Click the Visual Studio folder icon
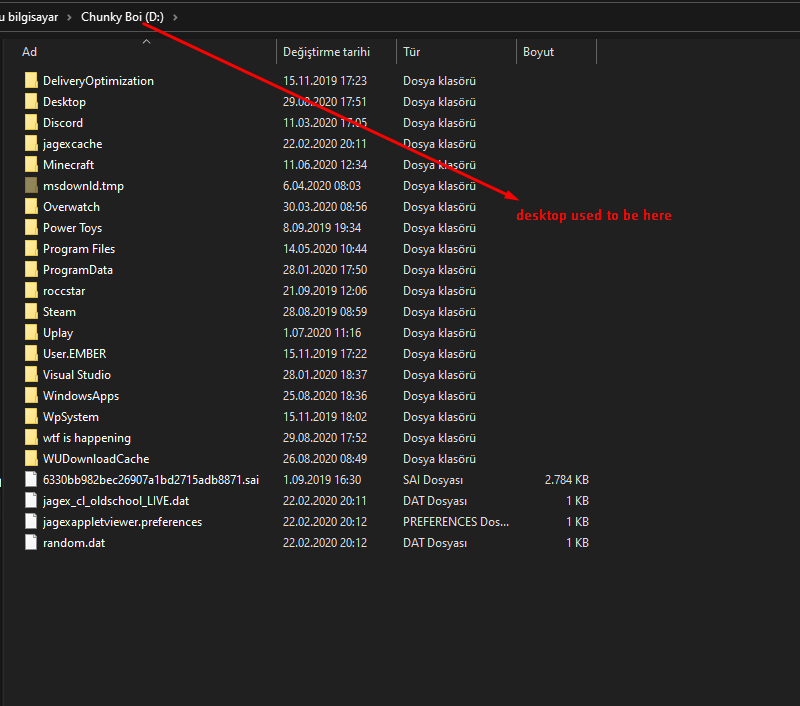 click(31, 374)
